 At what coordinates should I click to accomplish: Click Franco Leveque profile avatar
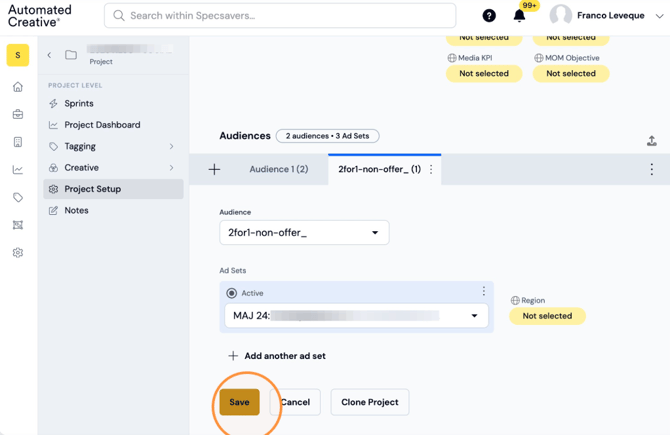(x=561, y=15)
